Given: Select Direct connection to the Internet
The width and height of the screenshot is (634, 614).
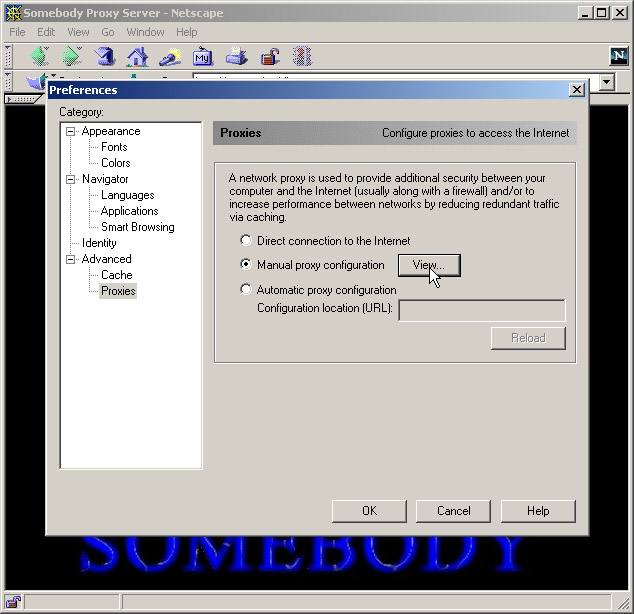Looking at the screenshot, I should click(246, 241).
